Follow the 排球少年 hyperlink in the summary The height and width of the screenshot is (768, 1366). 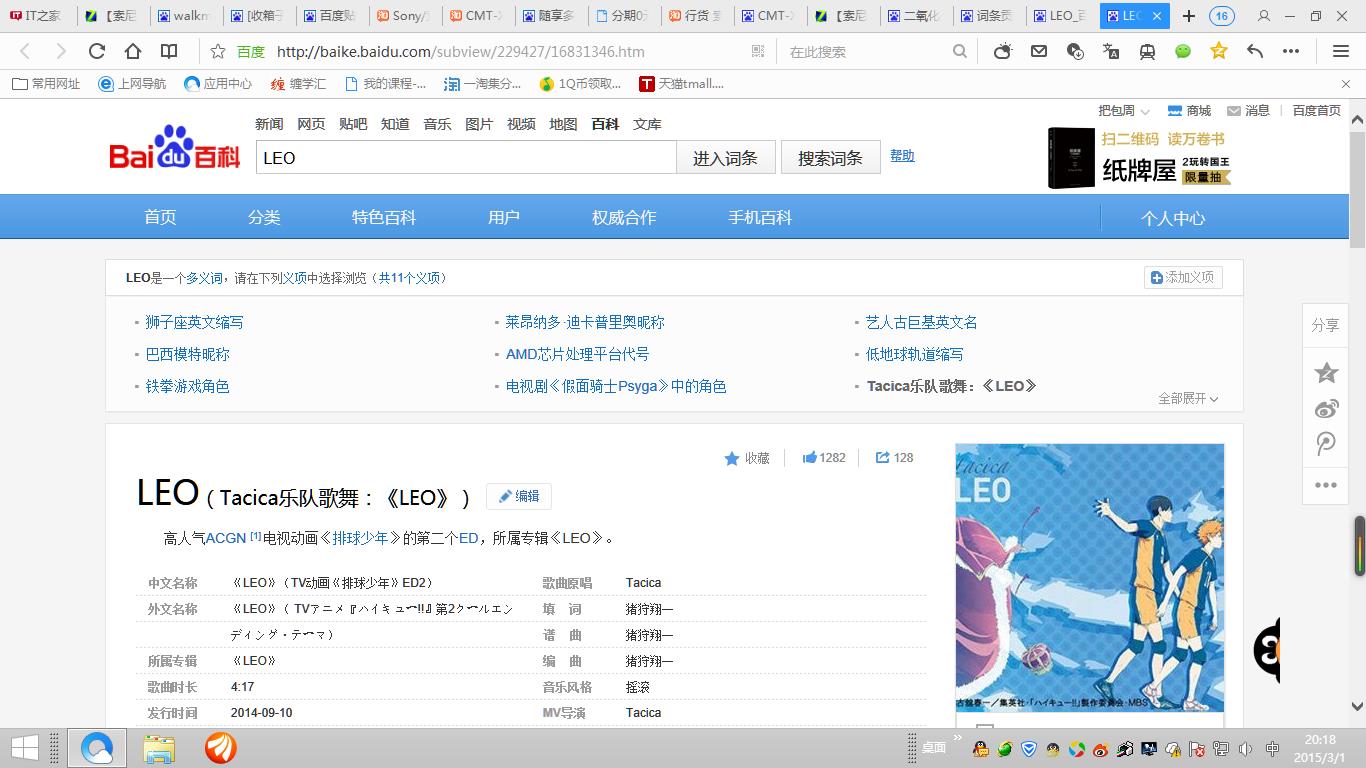[360, 537]
